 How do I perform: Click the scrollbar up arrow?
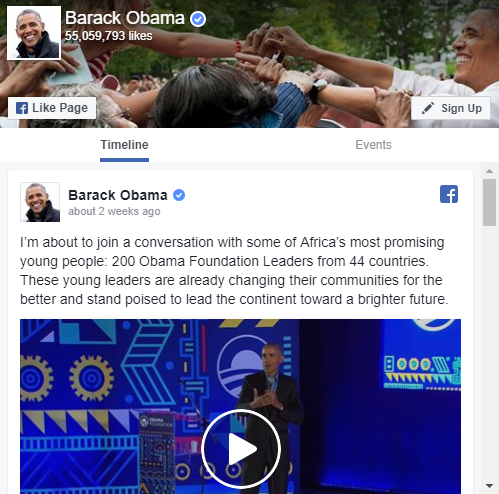pos(489,171)
